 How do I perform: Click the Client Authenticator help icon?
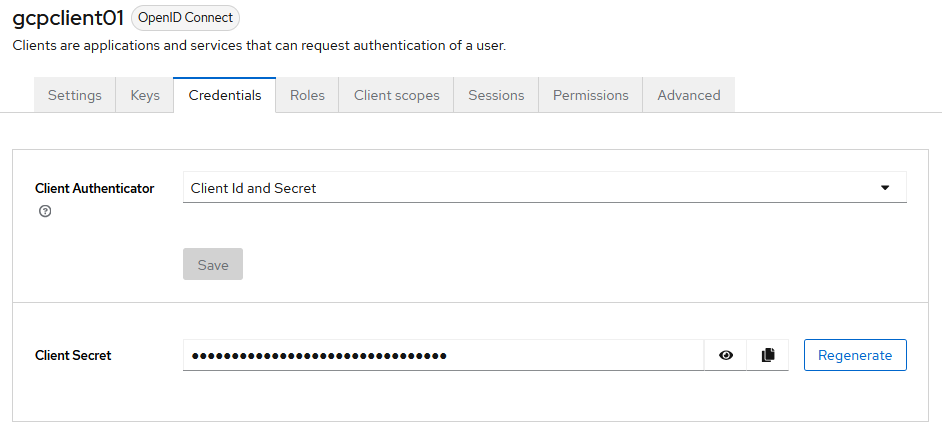tap(44, 212)
